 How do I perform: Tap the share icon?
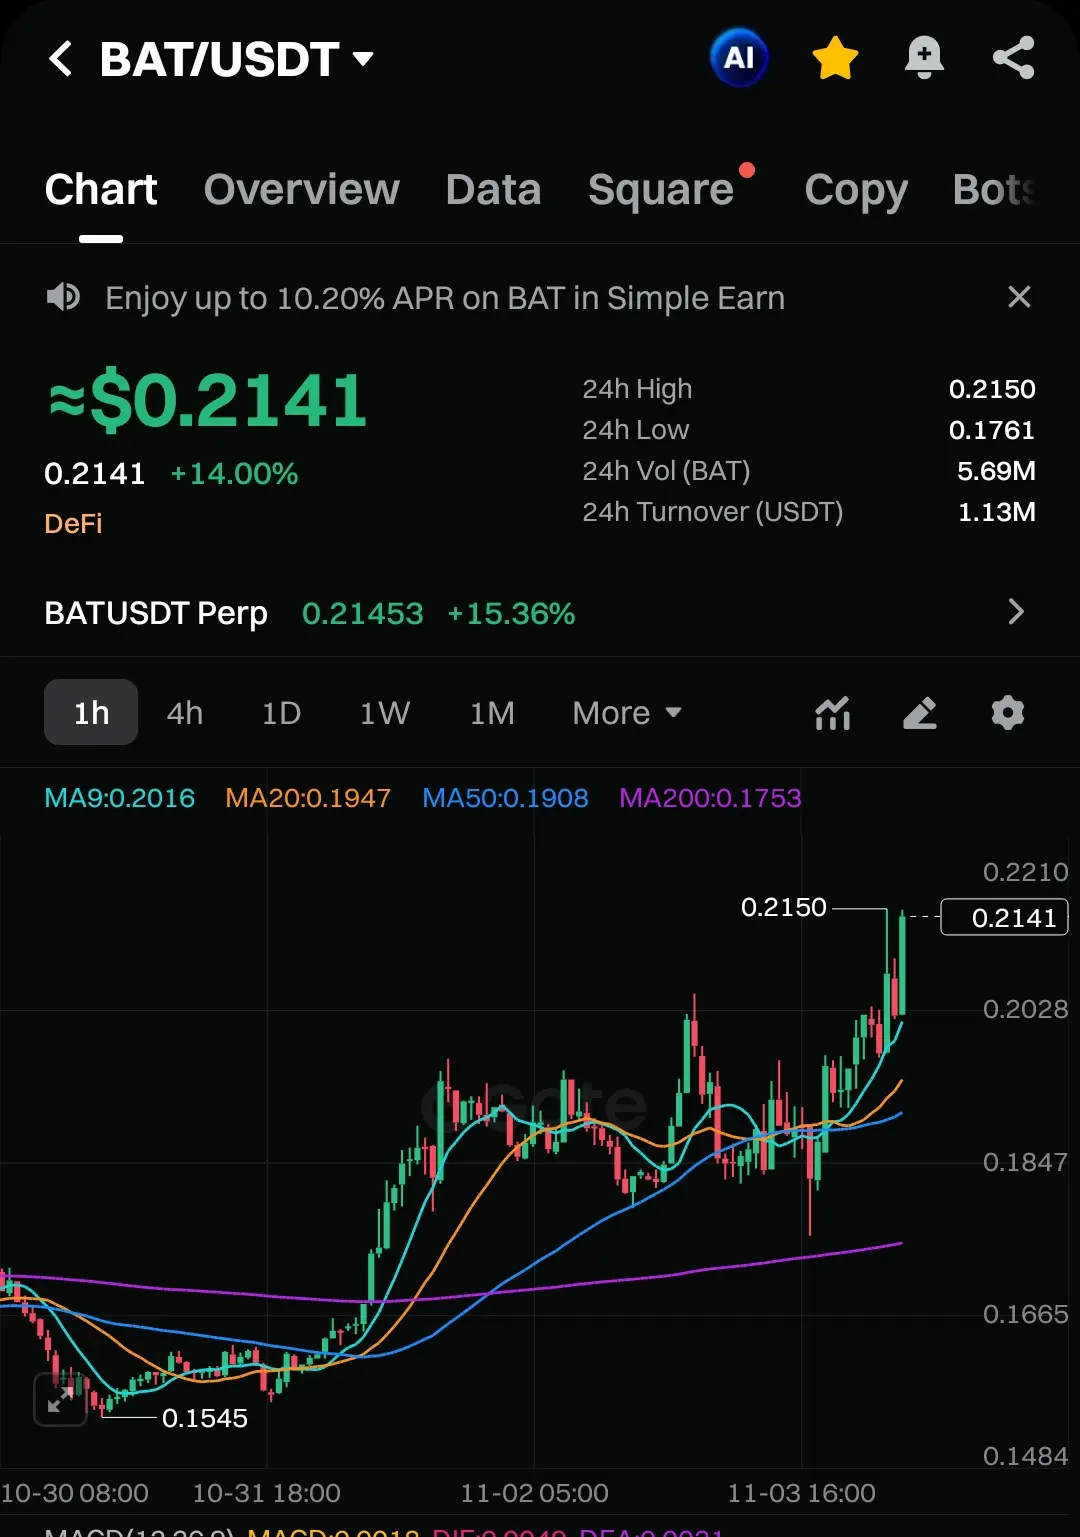pos(1014,58)
